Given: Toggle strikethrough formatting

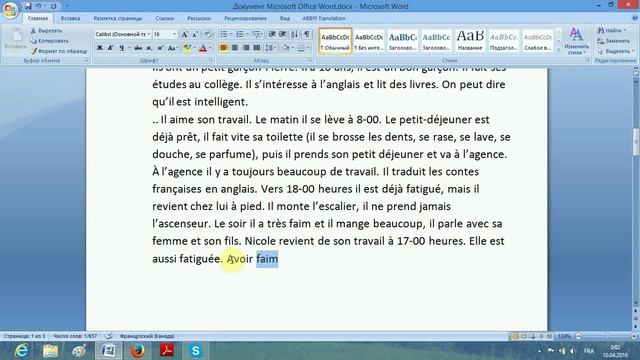Looking at the screenshot, I should coord(138,48).
